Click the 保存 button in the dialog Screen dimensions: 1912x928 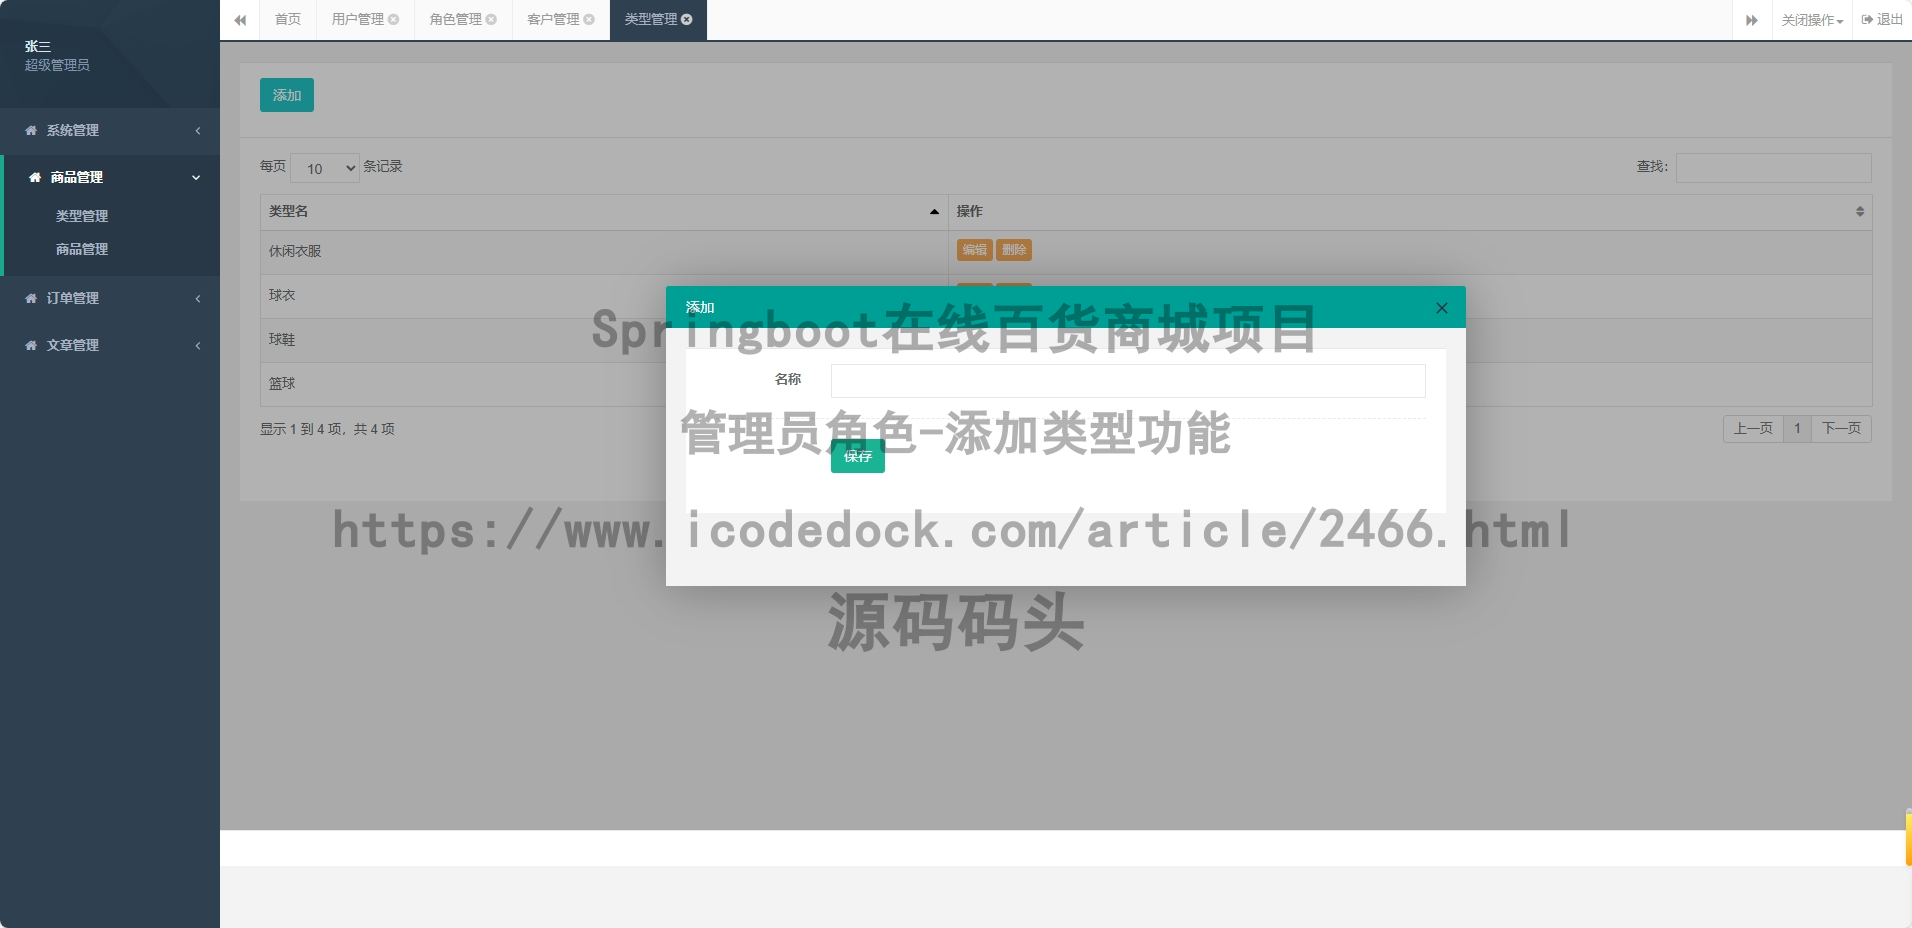point(858,456)
